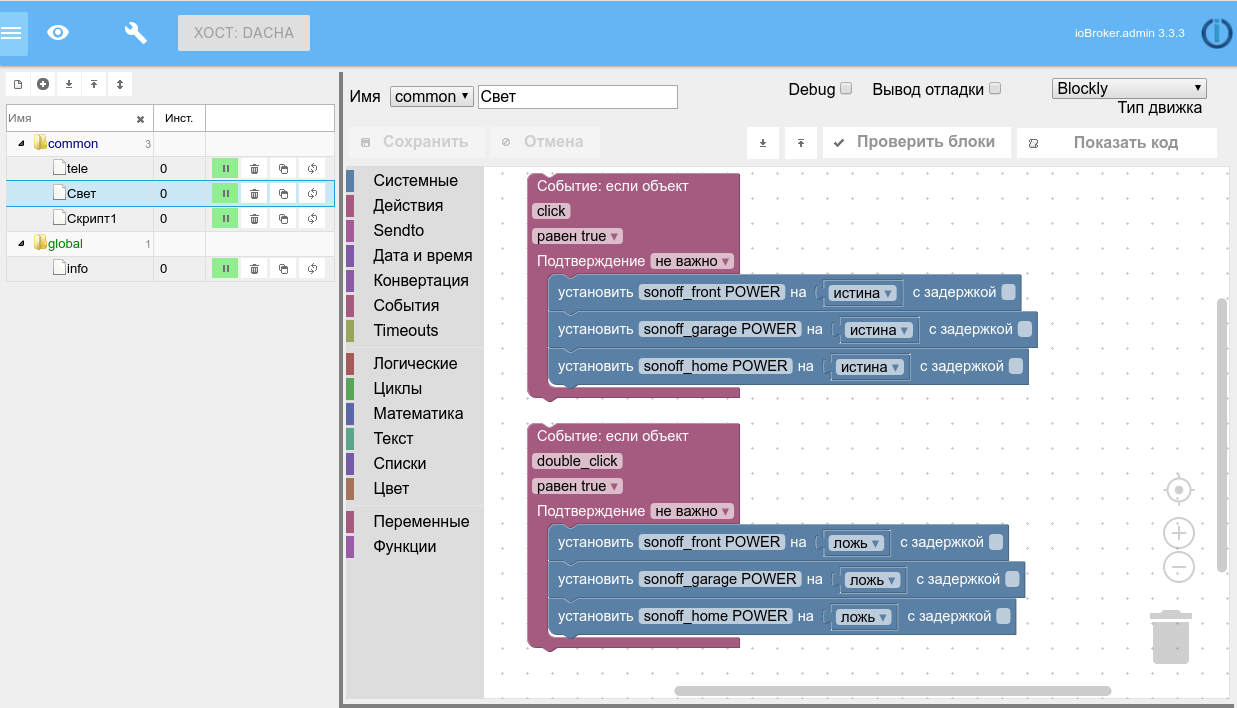The width and height of the screenshot is (1237, 708).
Task: Enable the Debug checkbox
Action: coord(846,89)
